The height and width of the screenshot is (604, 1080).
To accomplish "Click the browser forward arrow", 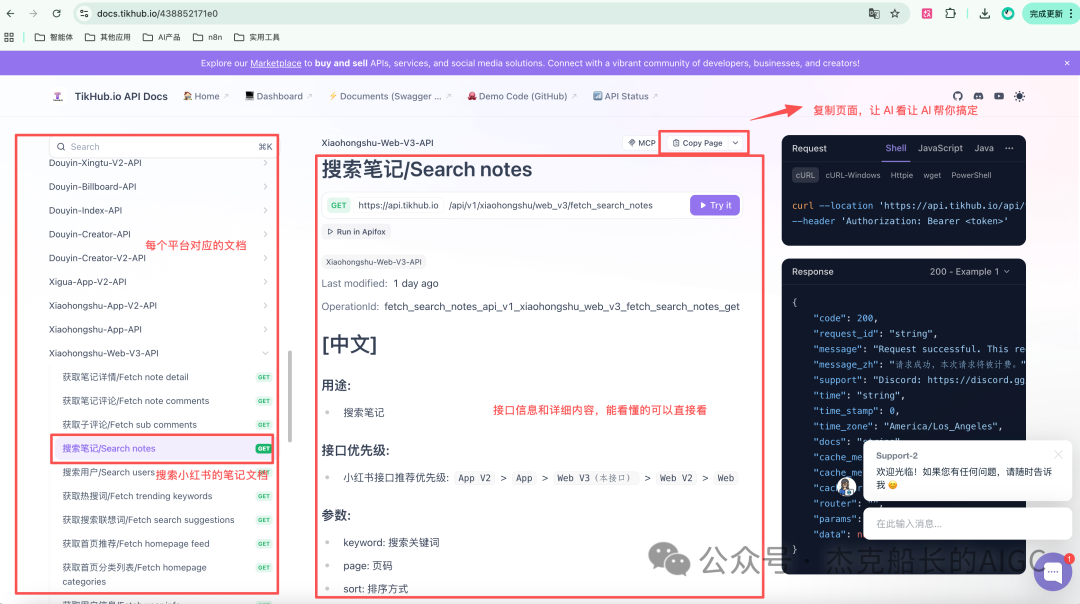I will [x=33, y=14].
